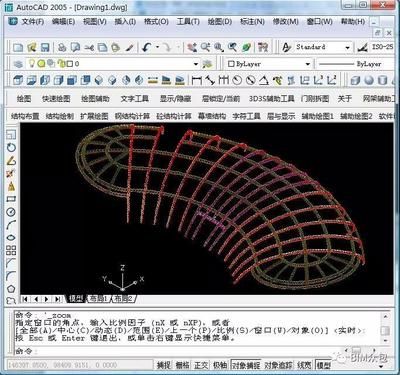The width and height of the screenshot is (400, 375).
Task: Click the Plot Preview icon
Action: tap(75, 47)
